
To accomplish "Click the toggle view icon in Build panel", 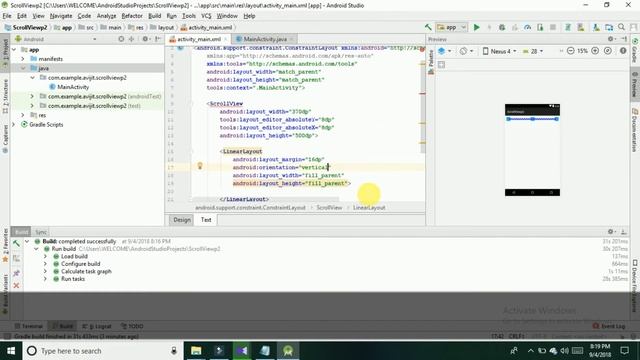I will (x=16, y=258).
